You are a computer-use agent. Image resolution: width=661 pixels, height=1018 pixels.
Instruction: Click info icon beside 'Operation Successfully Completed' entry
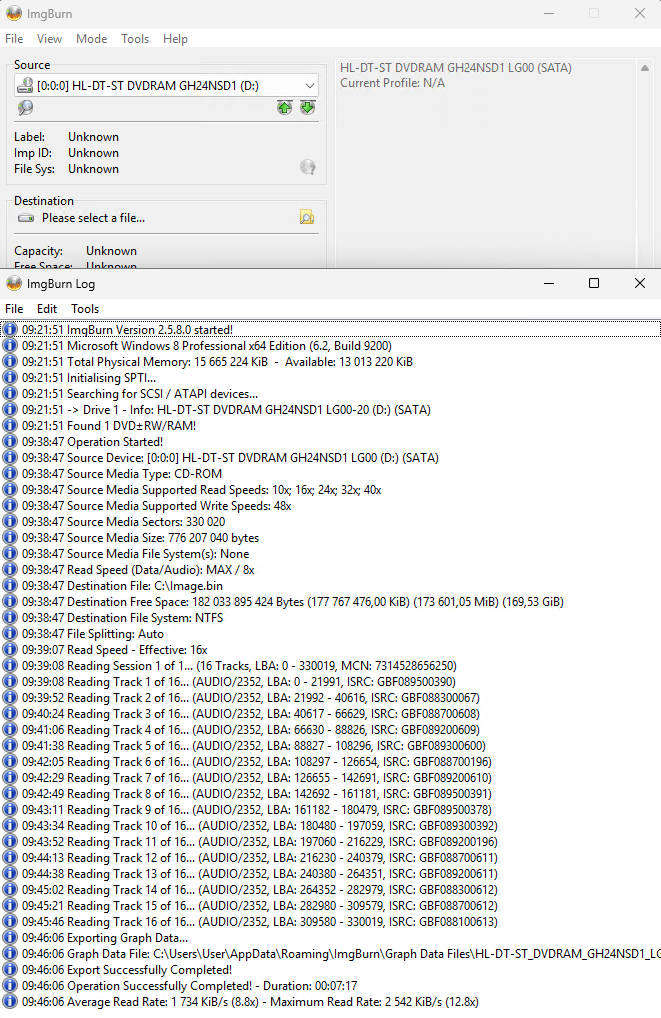tap(10, 985)
